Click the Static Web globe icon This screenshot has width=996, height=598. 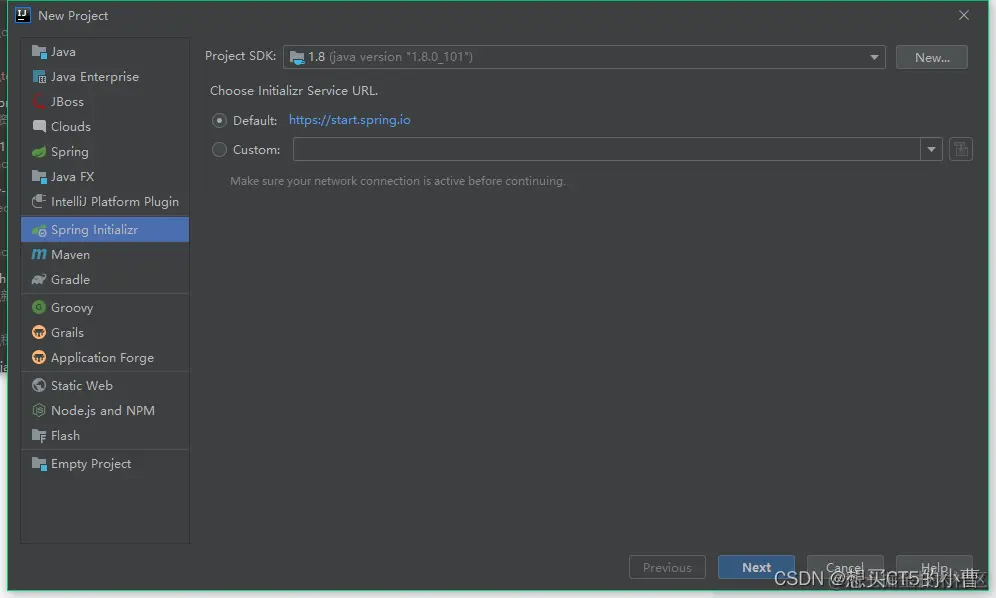tap(39, 386)
